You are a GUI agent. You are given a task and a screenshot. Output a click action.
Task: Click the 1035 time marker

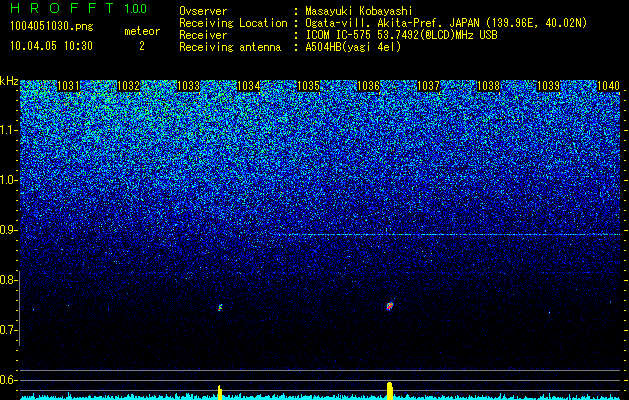308,86
